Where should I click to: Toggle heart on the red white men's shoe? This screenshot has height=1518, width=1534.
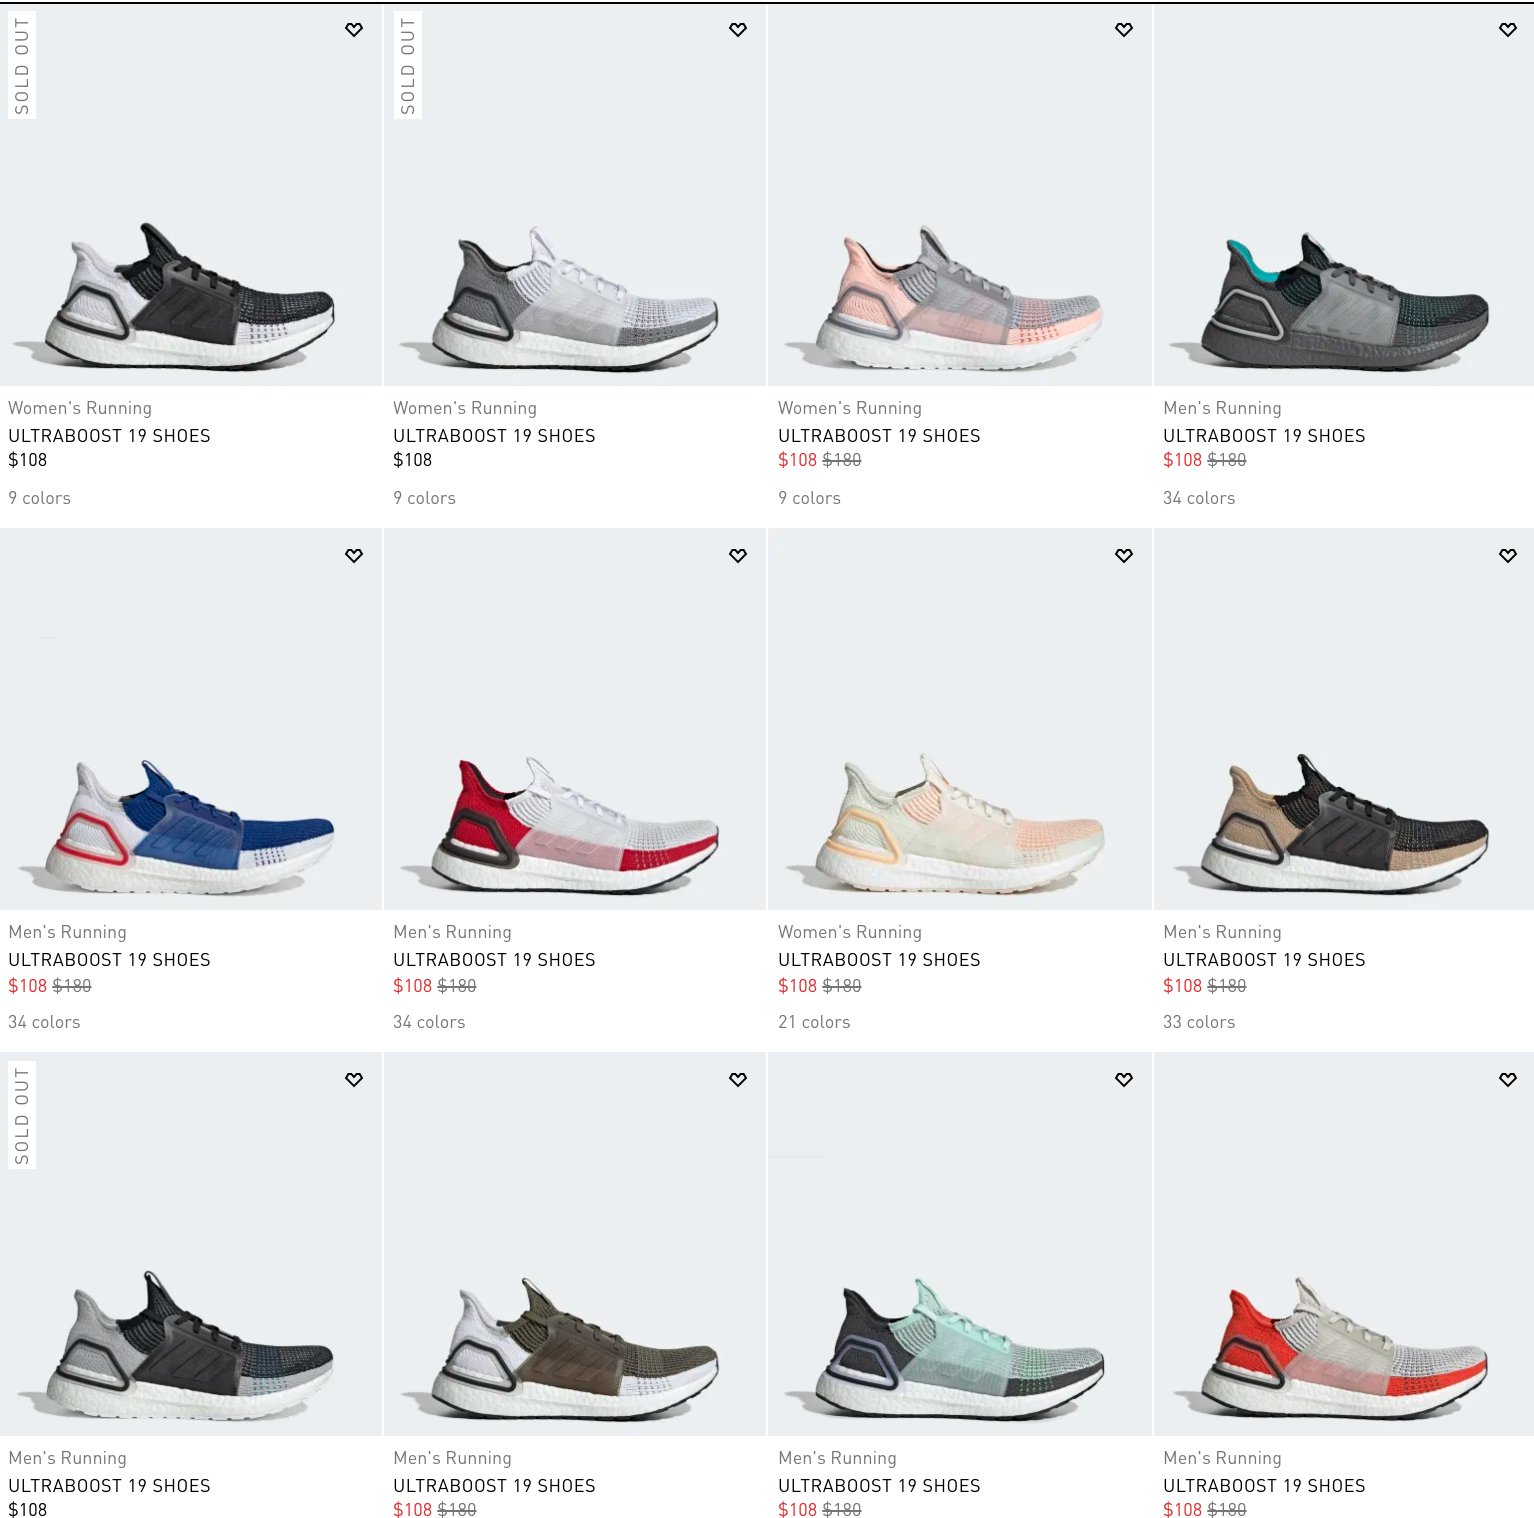pyautogui.click(x=738, y=555)
